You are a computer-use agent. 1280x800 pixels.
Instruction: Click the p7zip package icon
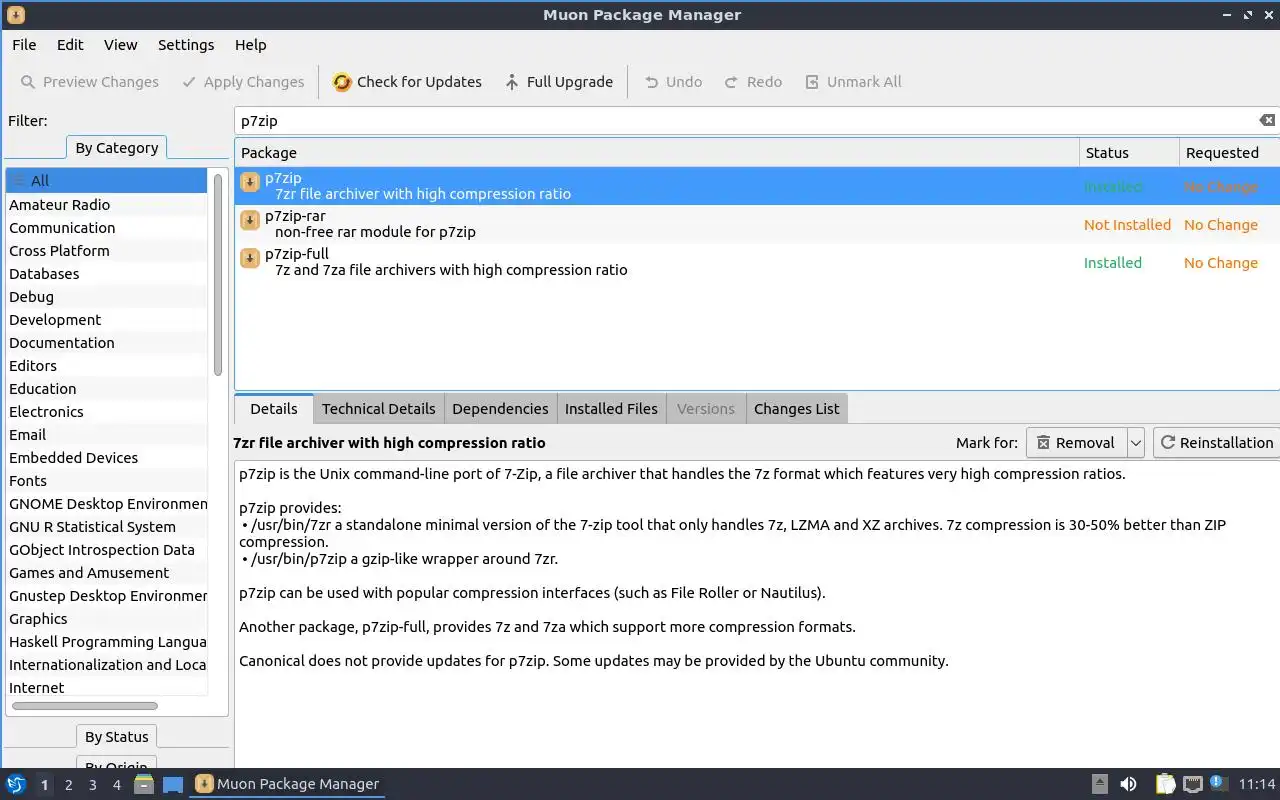coord(250,183)
